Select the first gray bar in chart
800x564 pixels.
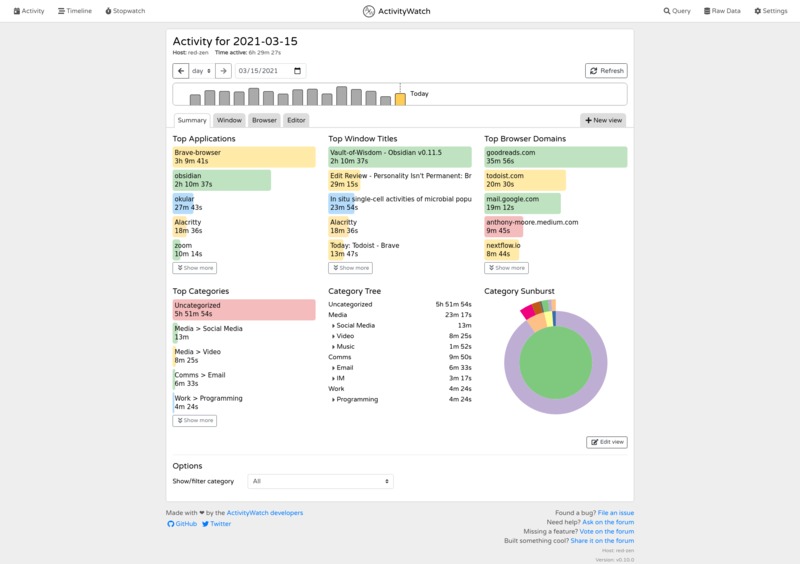point(195,100)
